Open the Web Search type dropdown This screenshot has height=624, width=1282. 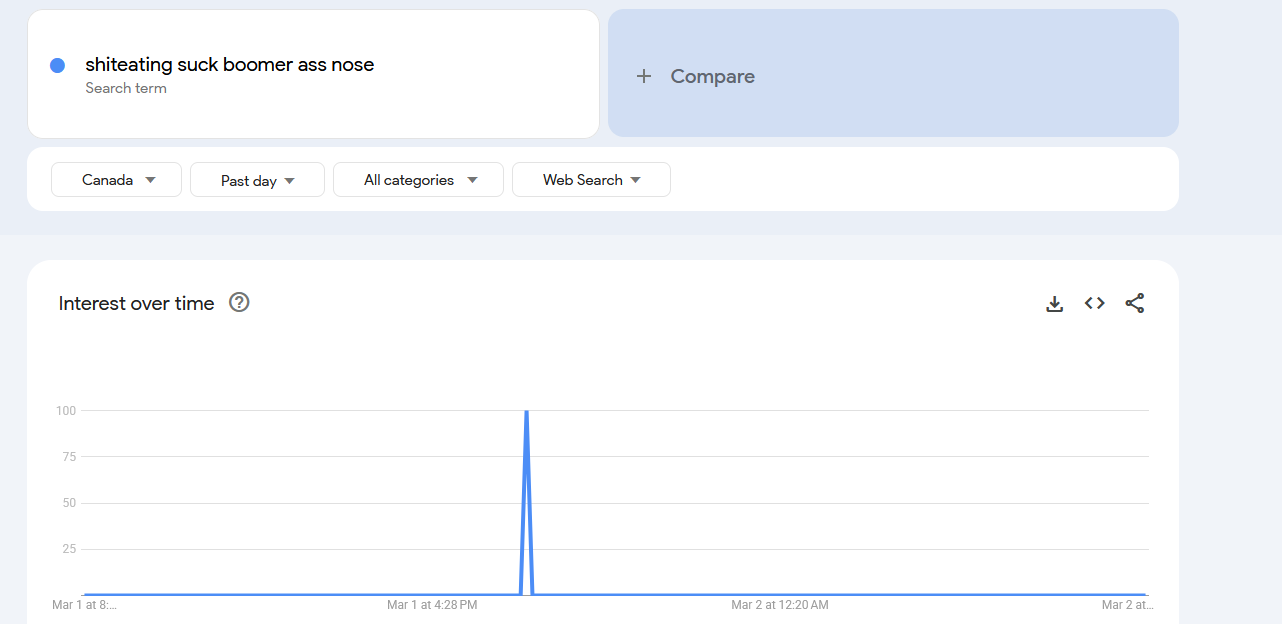point(591,180)
